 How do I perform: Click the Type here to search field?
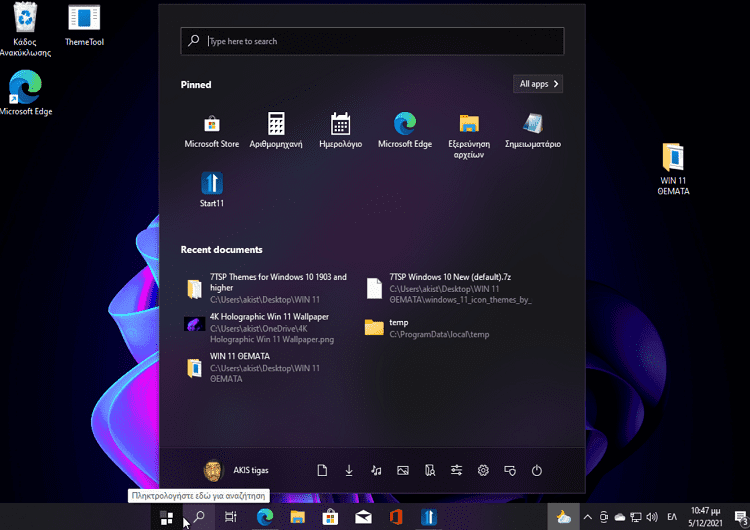pyautogui.click(x=372, y=41)
